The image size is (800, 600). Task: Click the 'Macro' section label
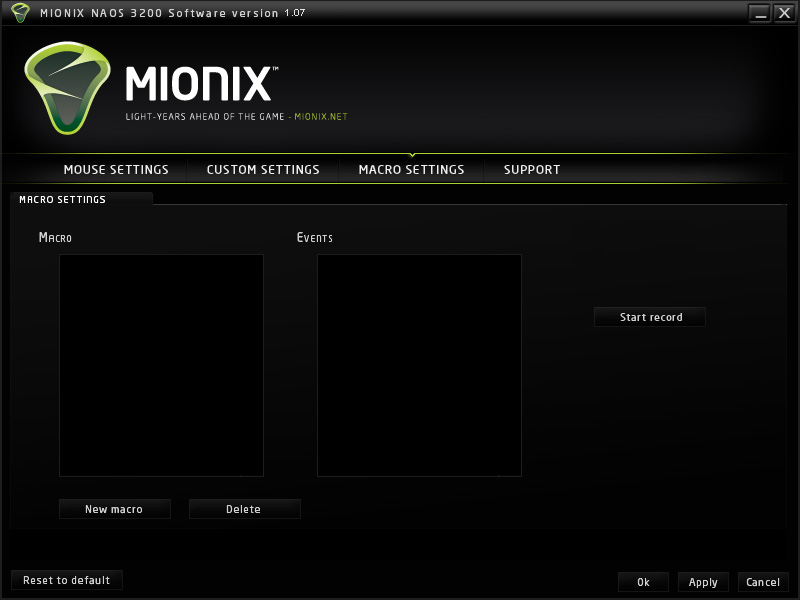tap(55, 238)
